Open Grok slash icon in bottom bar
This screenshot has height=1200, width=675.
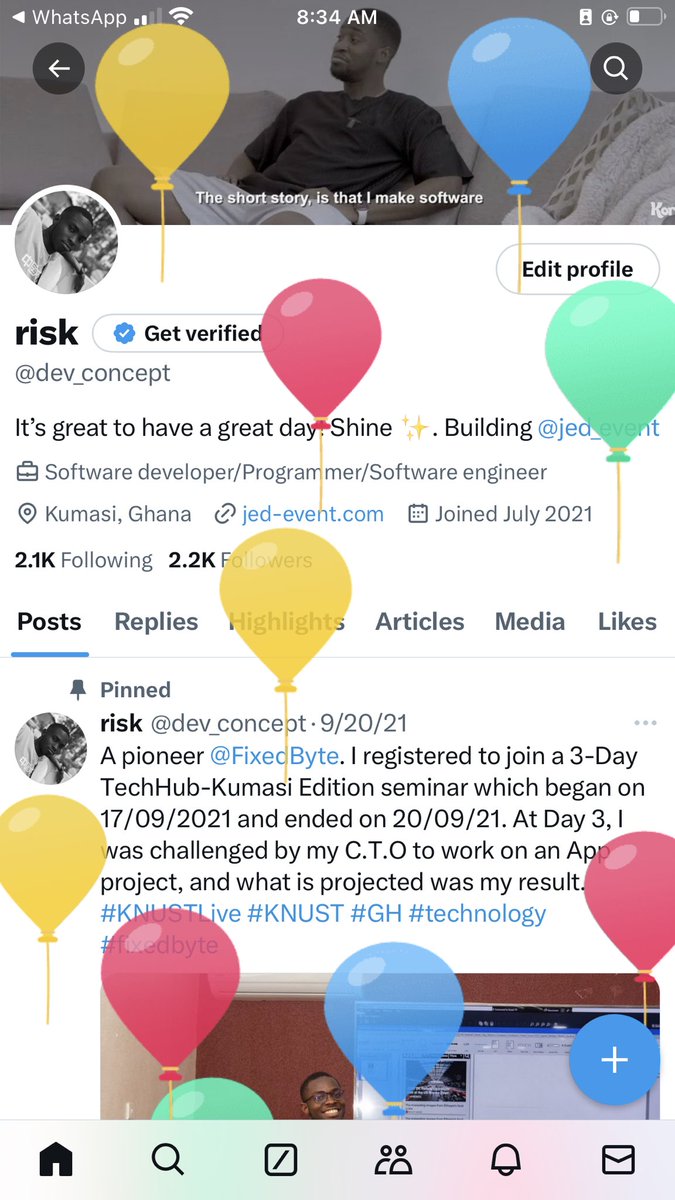281,1159
